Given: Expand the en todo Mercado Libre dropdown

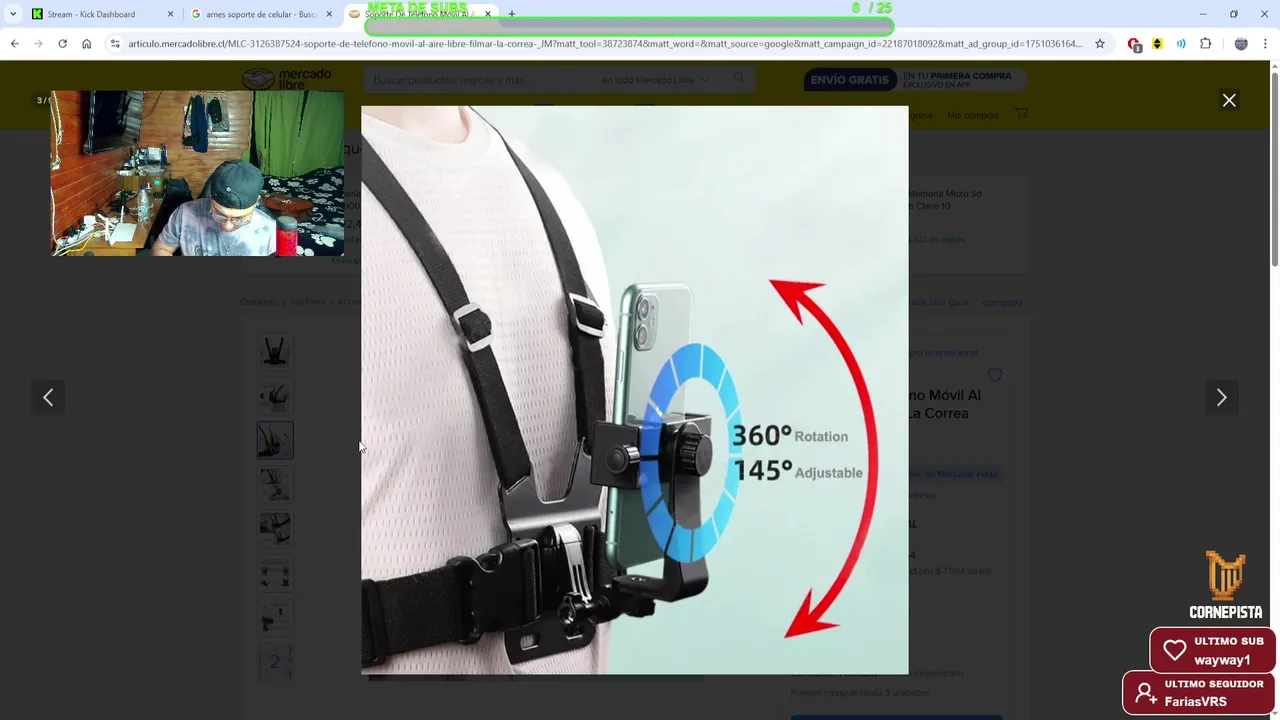Looking at the screenshot, I should (655, 79).
